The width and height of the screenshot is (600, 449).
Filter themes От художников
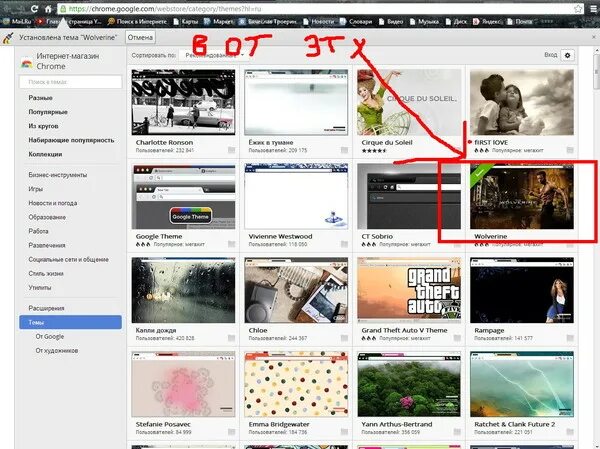click(x=57, y=351)
